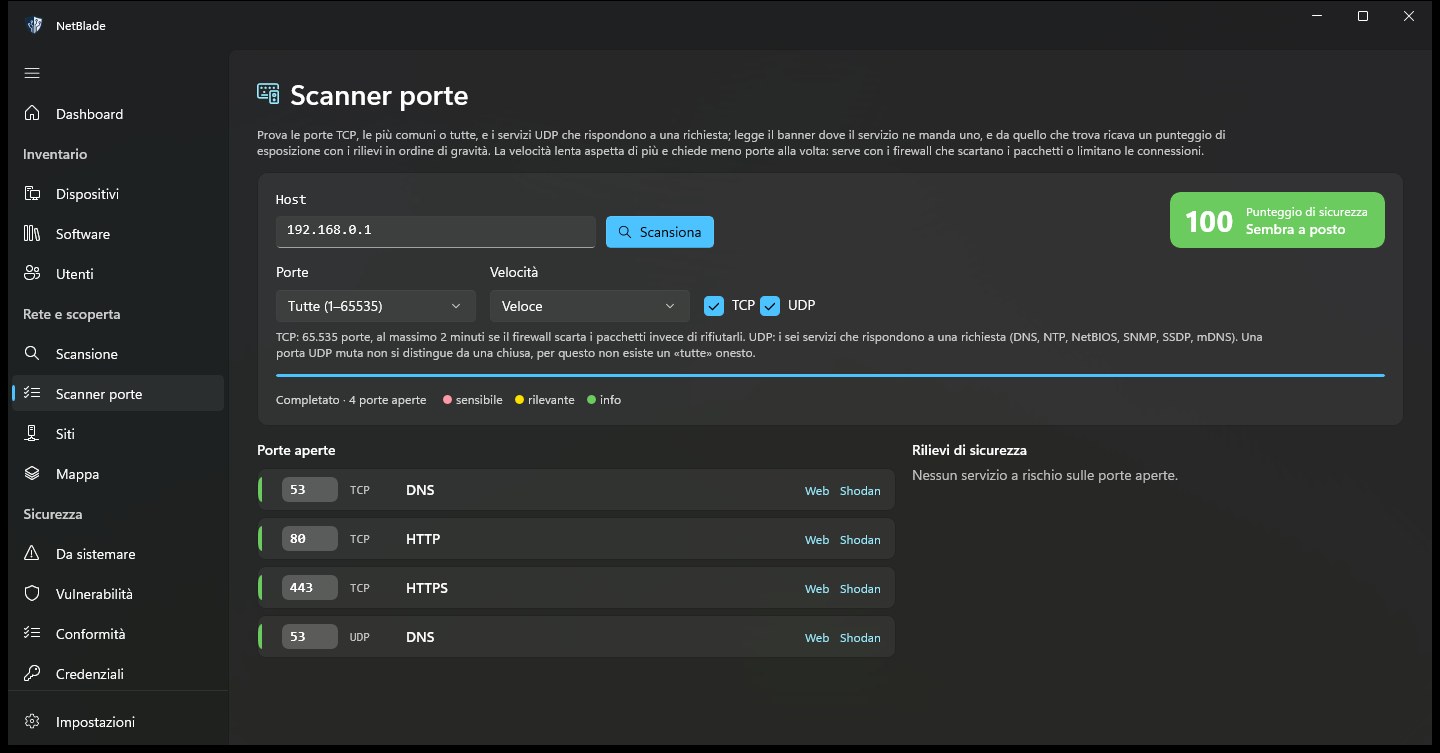
Task: Click the Scansione magnifier icon in sidebar
Action: (x=32, y=354)
